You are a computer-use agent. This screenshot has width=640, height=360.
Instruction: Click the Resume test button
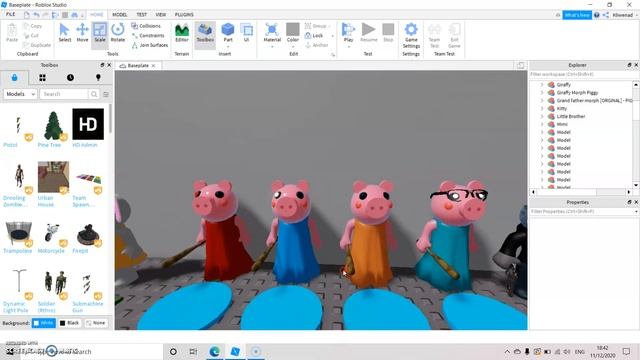[x=369, y=33]
